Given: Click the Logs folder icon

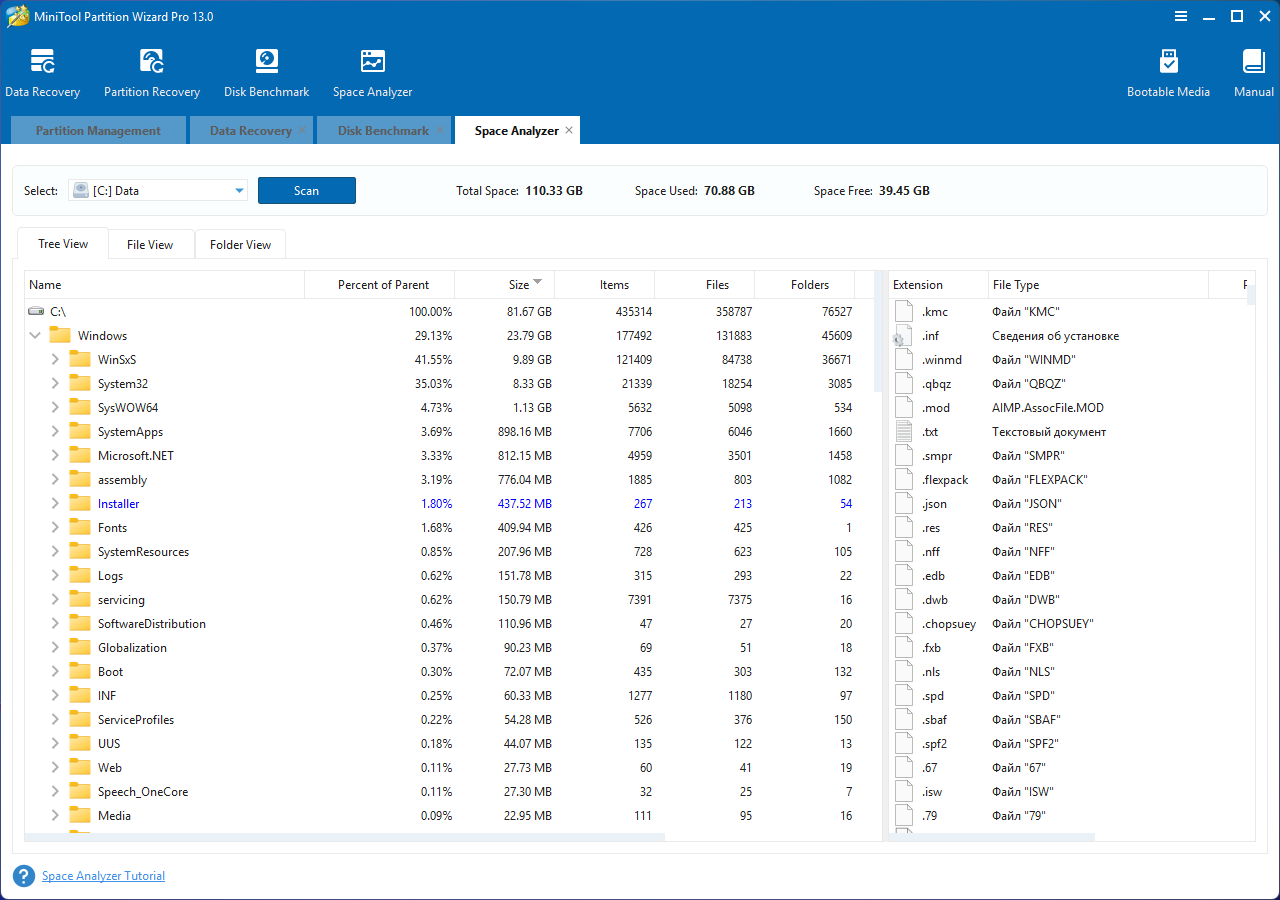Looking at the screenshot, I should coord(80,576).
